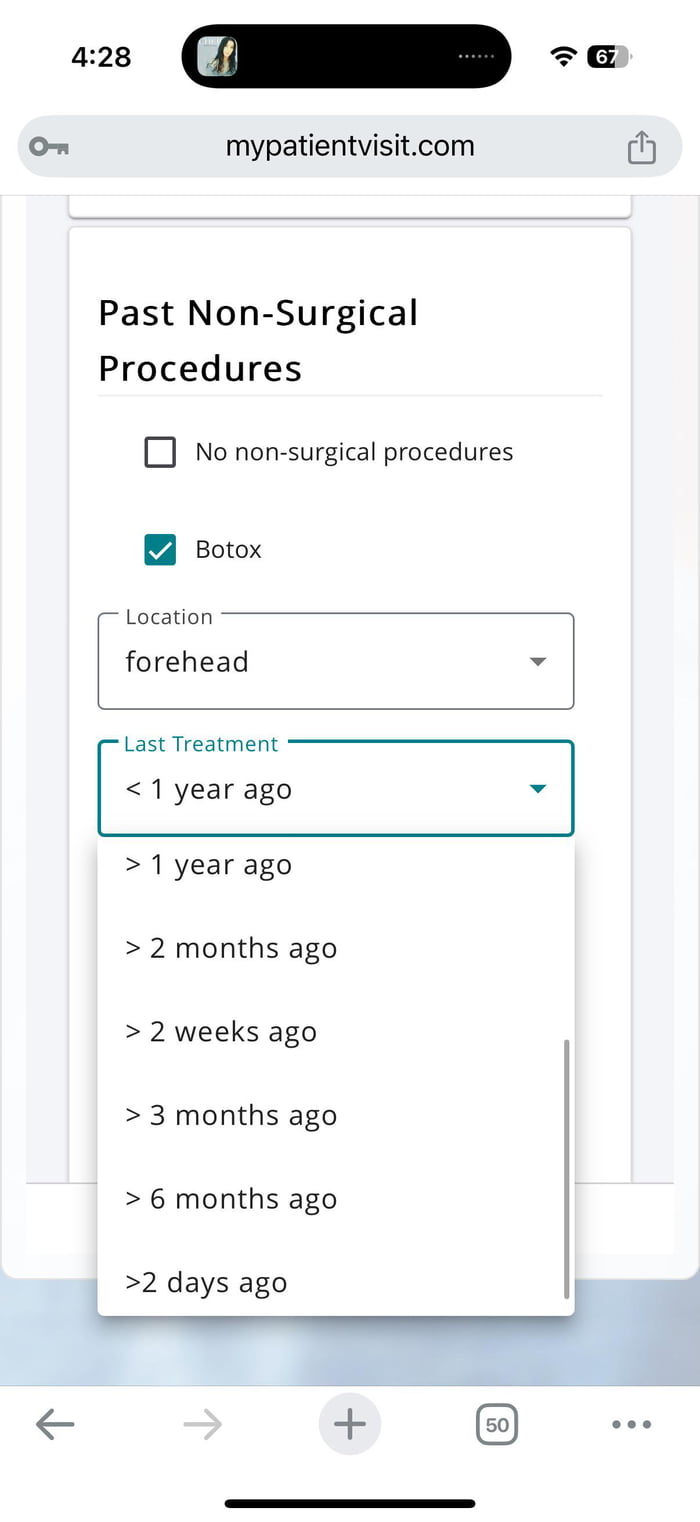Open the browser more-options ellipsis icon
This screenshot has height=1522, width=700.
point(632,1423)
